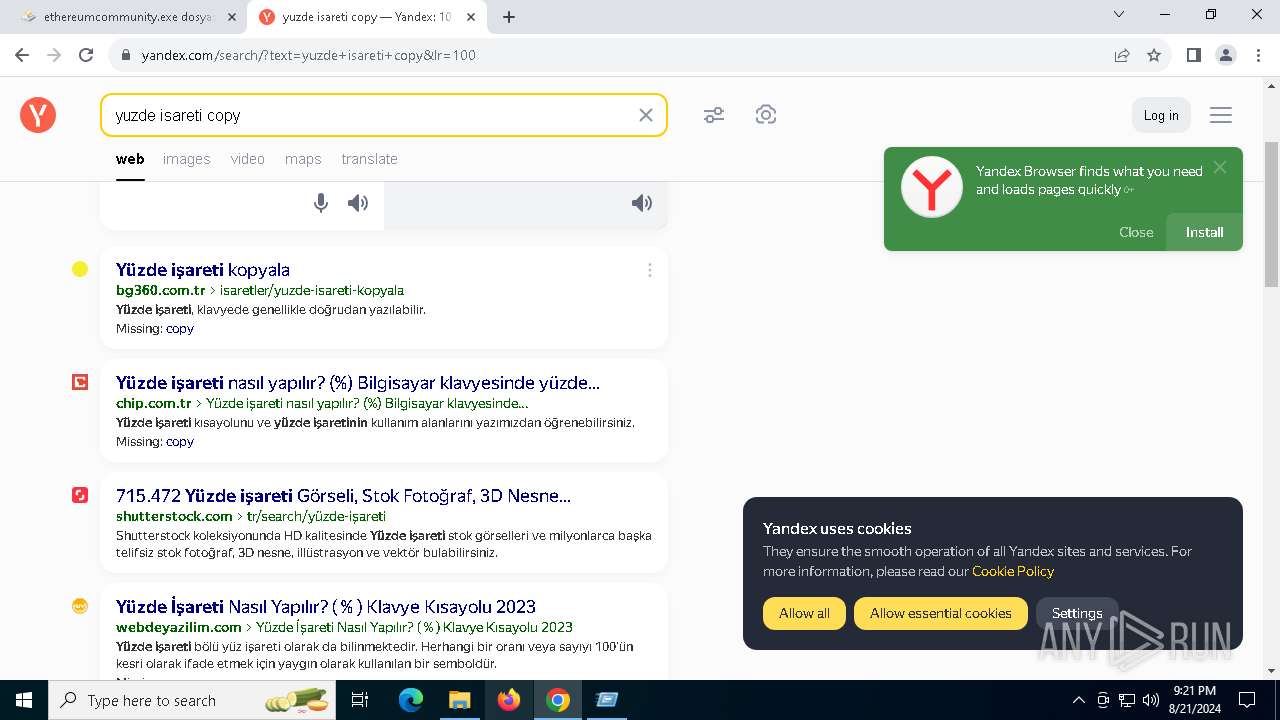Open the Cookie Policy link
Viewport: 1280px width, 720px height.
coord(1013,571)
